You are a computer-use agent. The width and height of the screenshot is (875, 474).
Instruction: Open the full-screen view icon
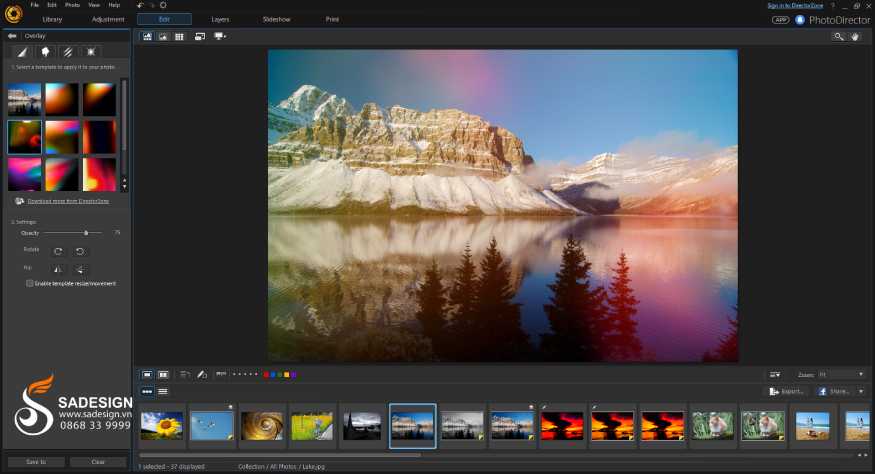coord(200,36)
